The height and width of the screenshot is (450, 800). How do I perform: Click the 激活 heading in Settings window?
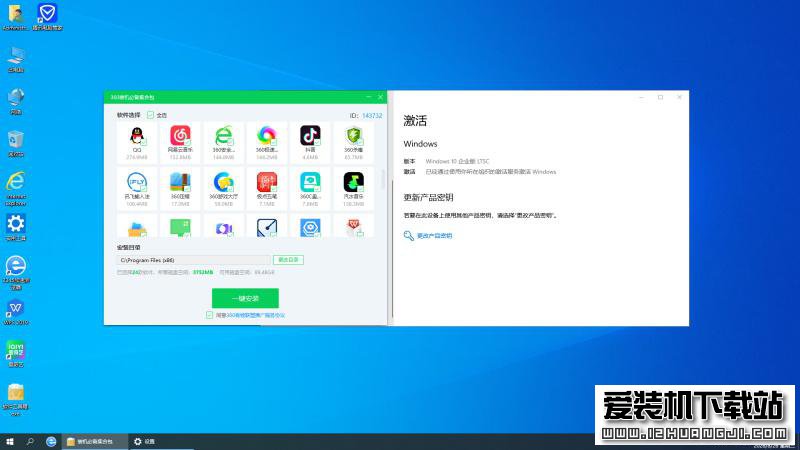pyautogui.click(x=415, y=121)
